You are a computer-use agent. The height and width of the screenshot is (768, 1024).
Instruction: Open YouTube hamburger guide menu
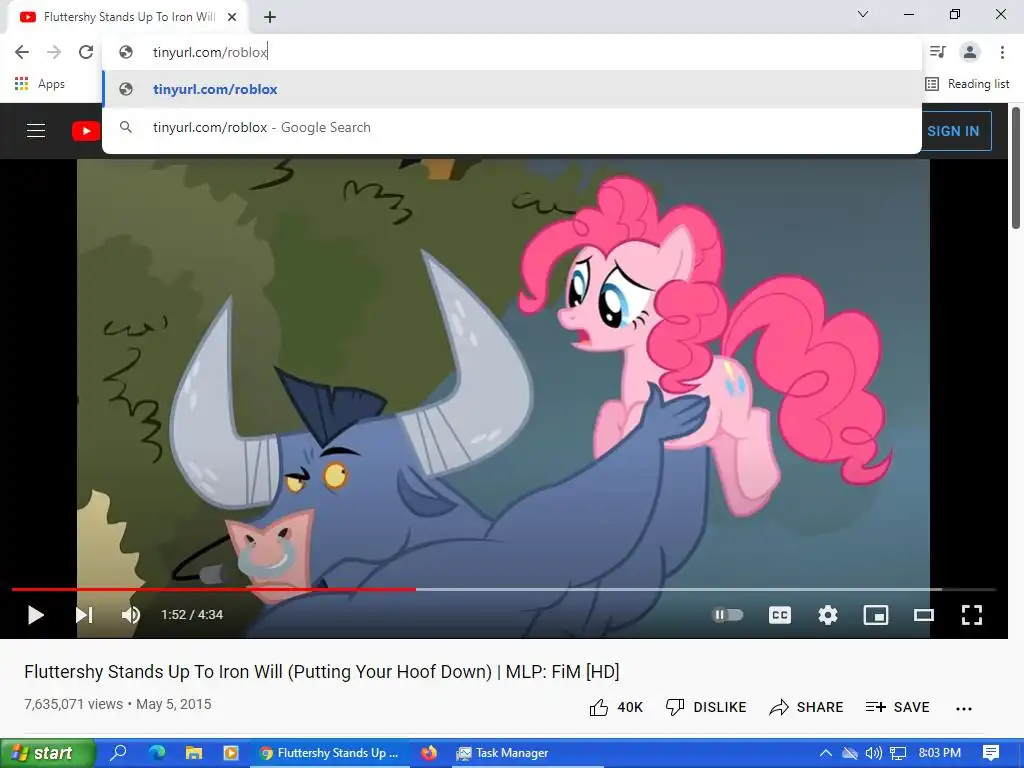click(x=36, y=131)
